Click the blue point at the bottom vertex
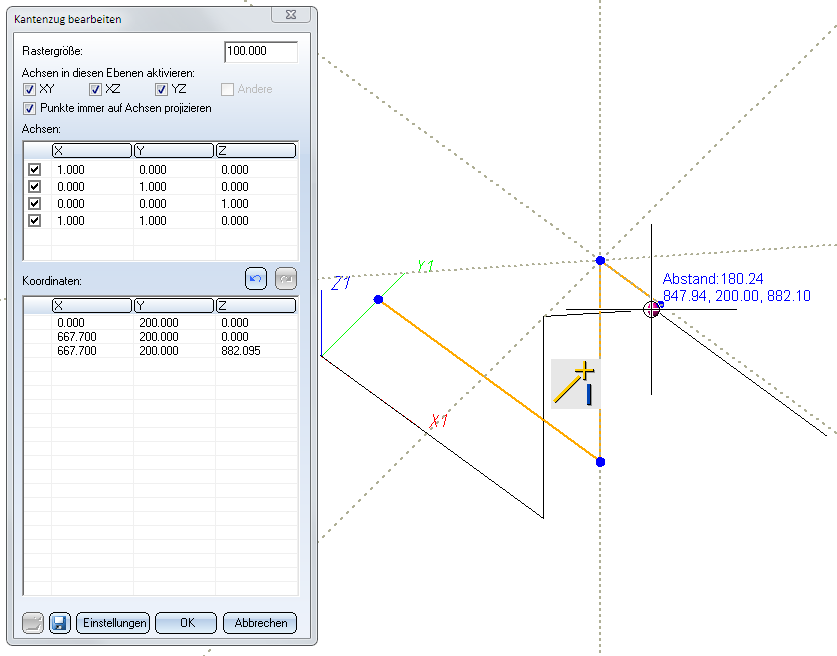 tap(600, 462)
